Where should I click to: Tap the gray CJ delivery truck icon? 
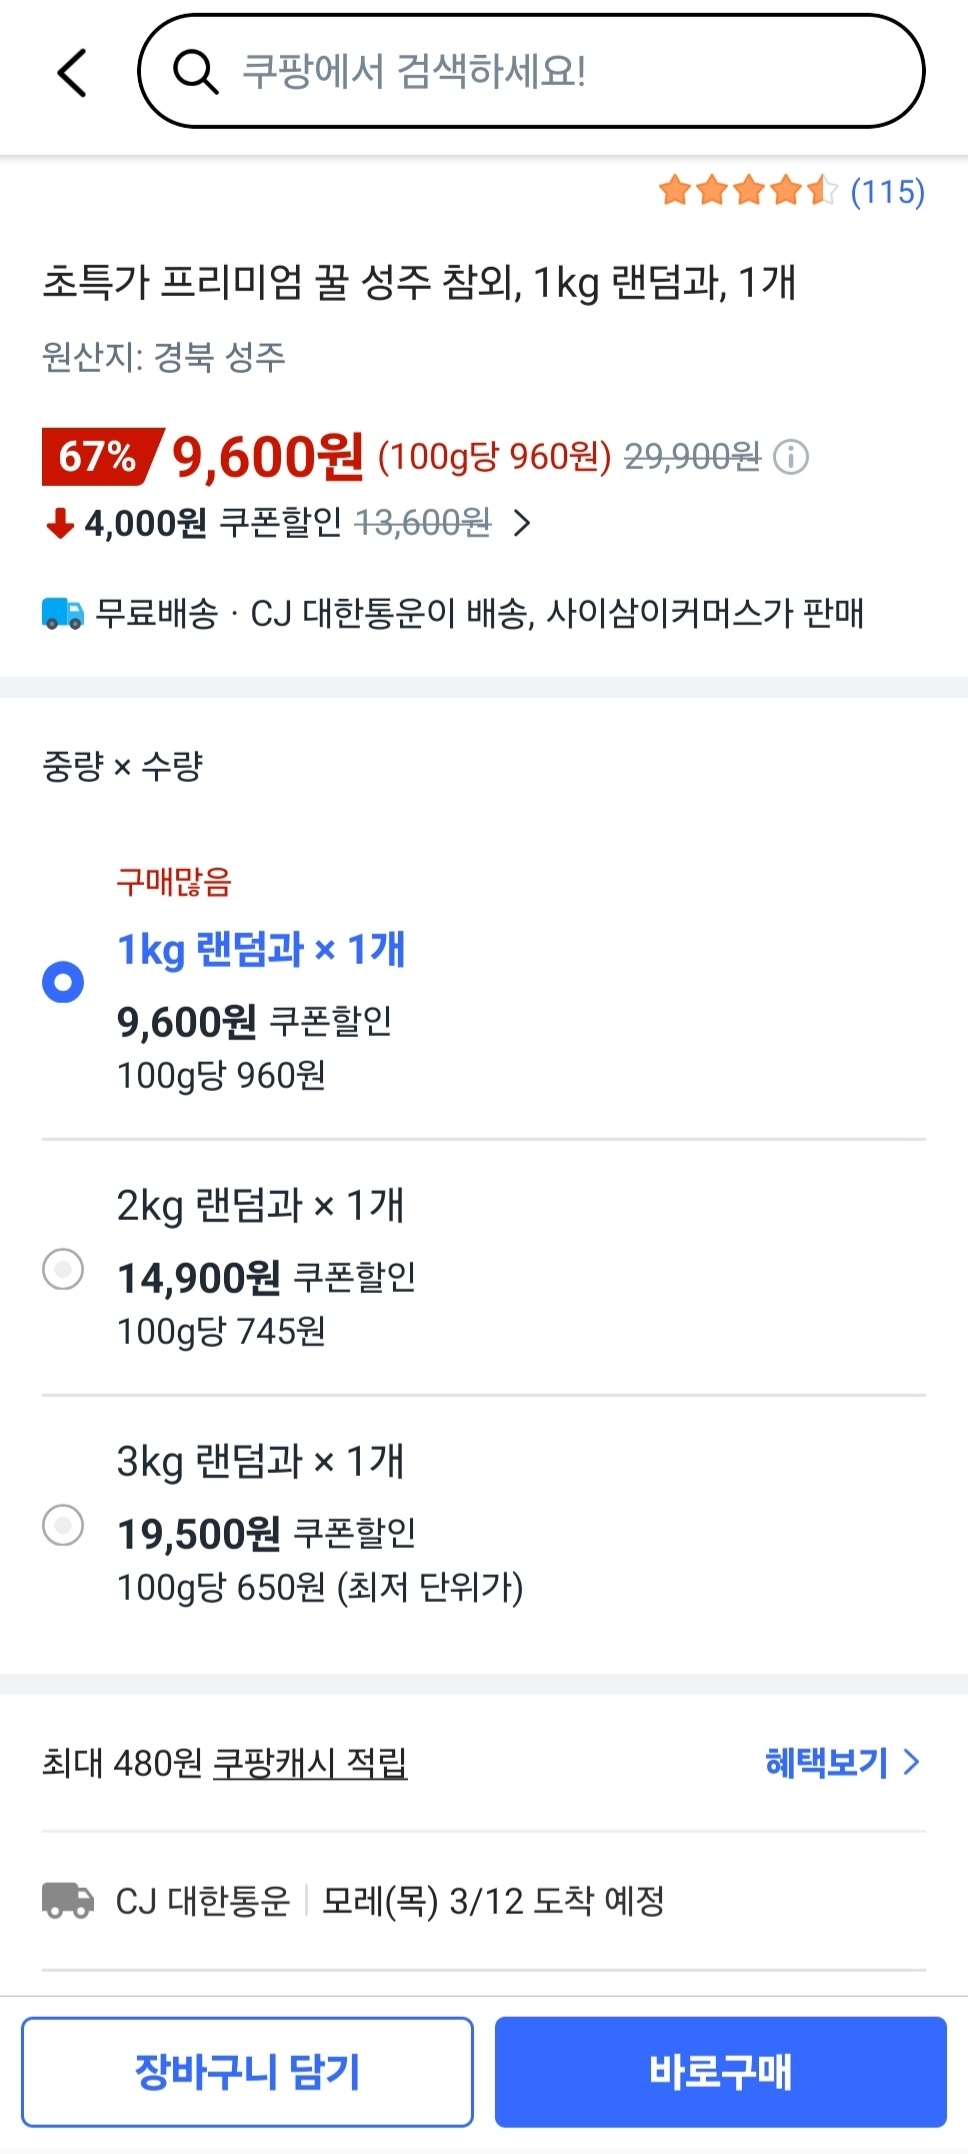[68, 1900]
